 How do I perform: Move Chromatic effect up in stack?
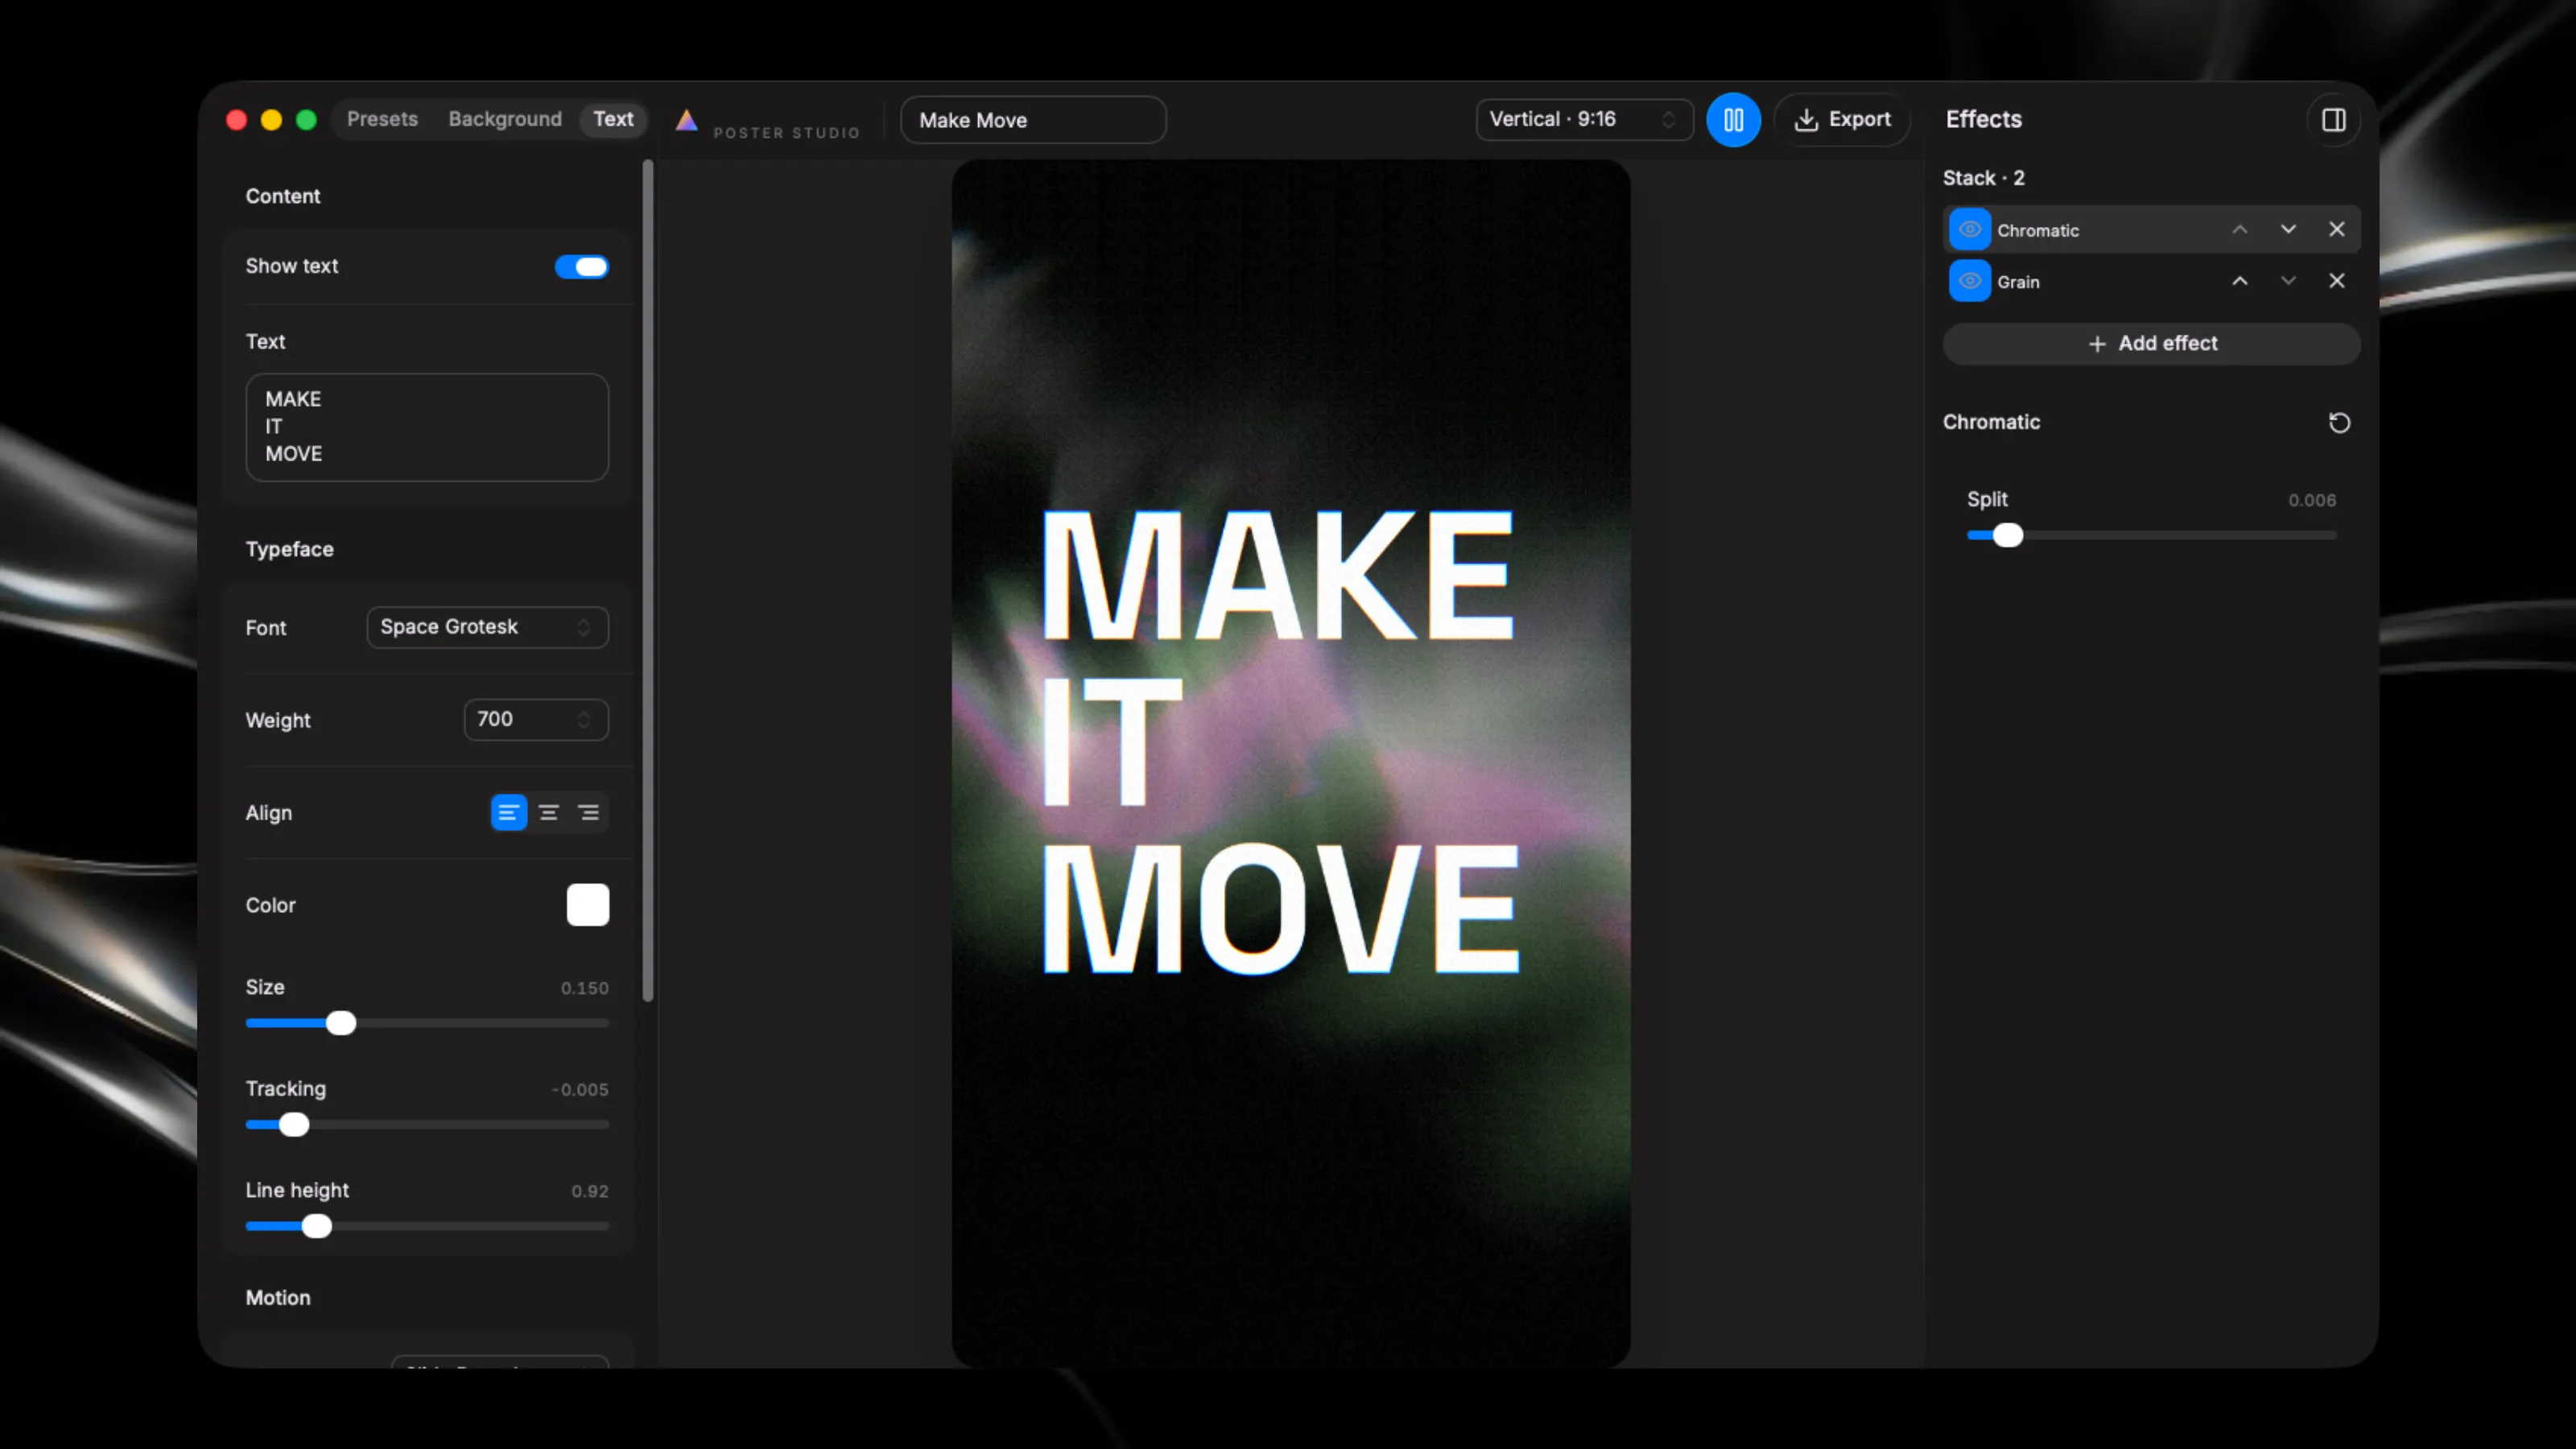tap(2240, 230)
